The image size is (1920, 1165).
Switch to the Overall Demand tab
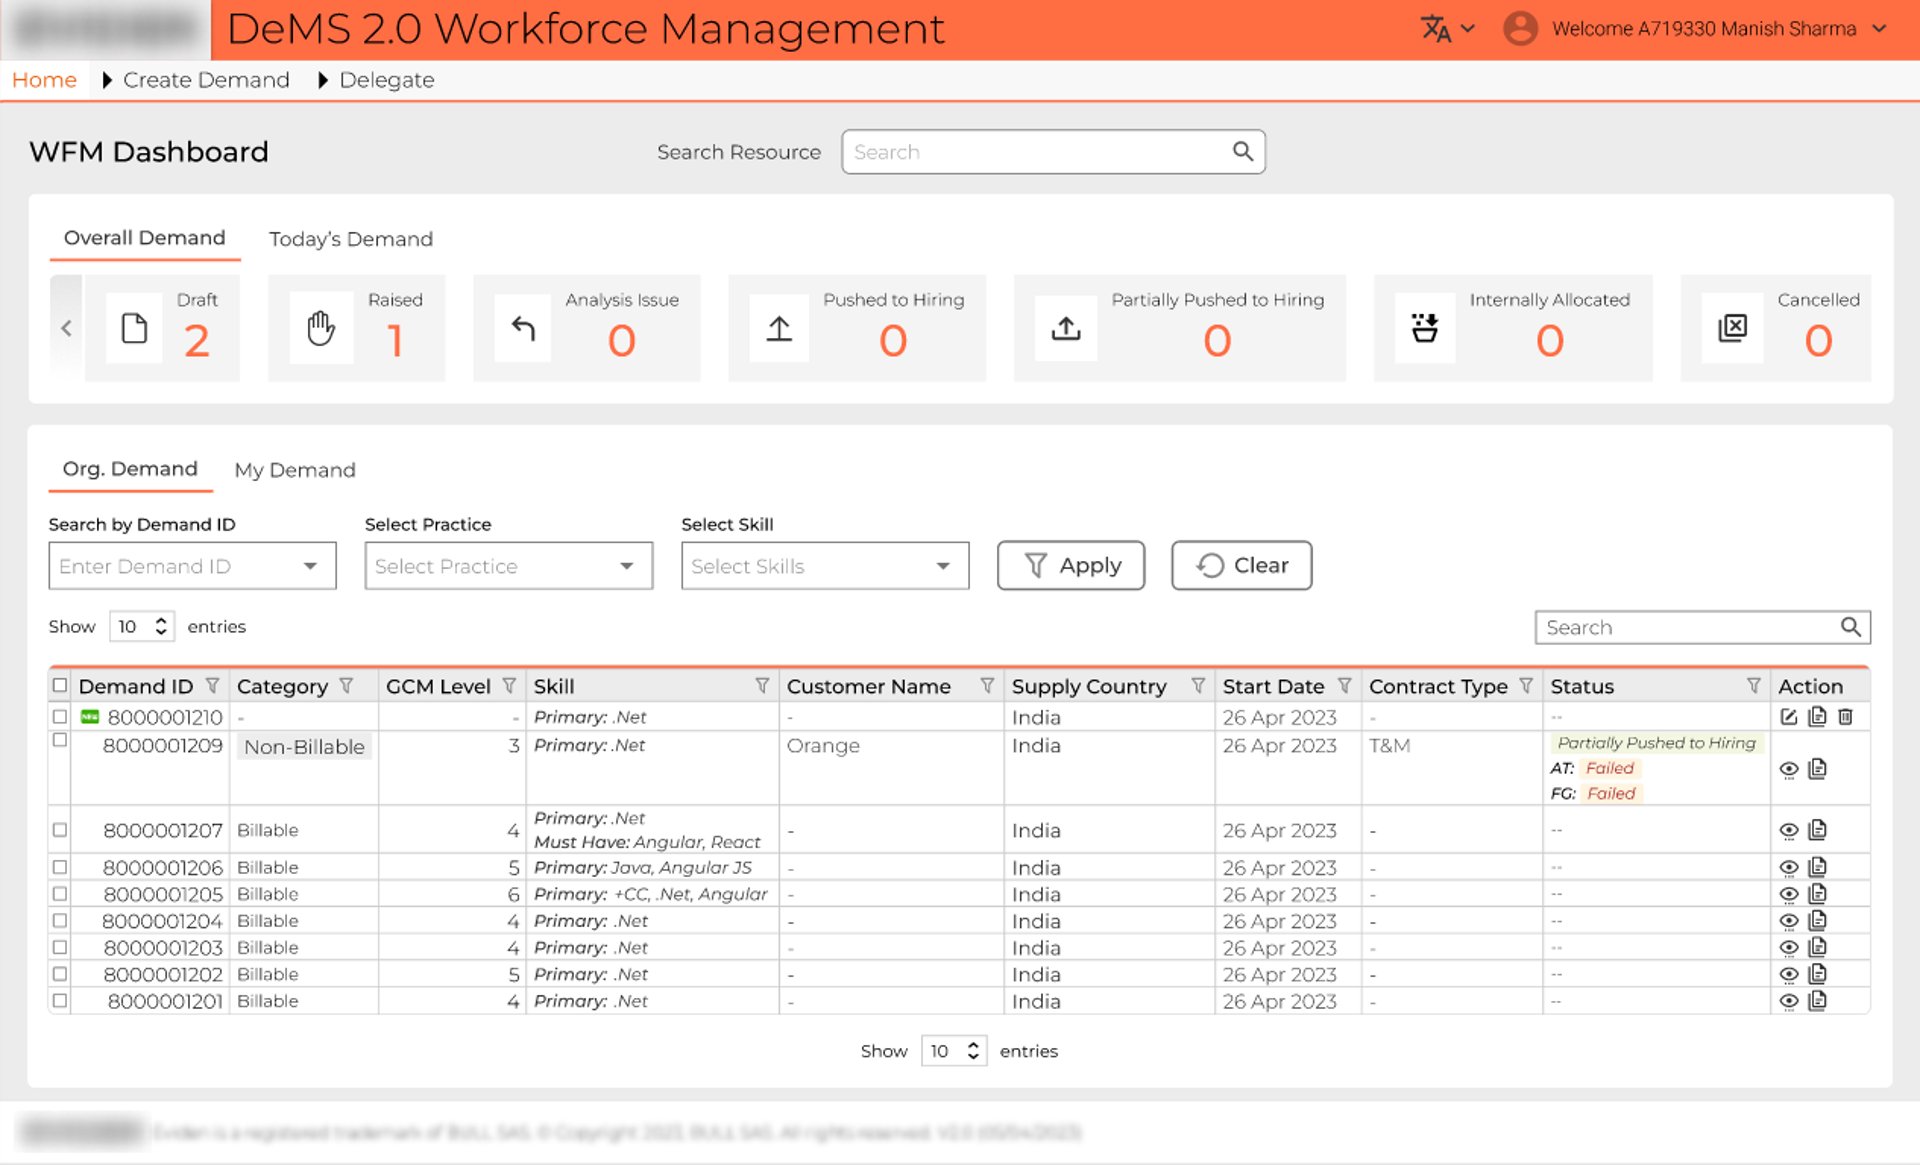(145, 238)
